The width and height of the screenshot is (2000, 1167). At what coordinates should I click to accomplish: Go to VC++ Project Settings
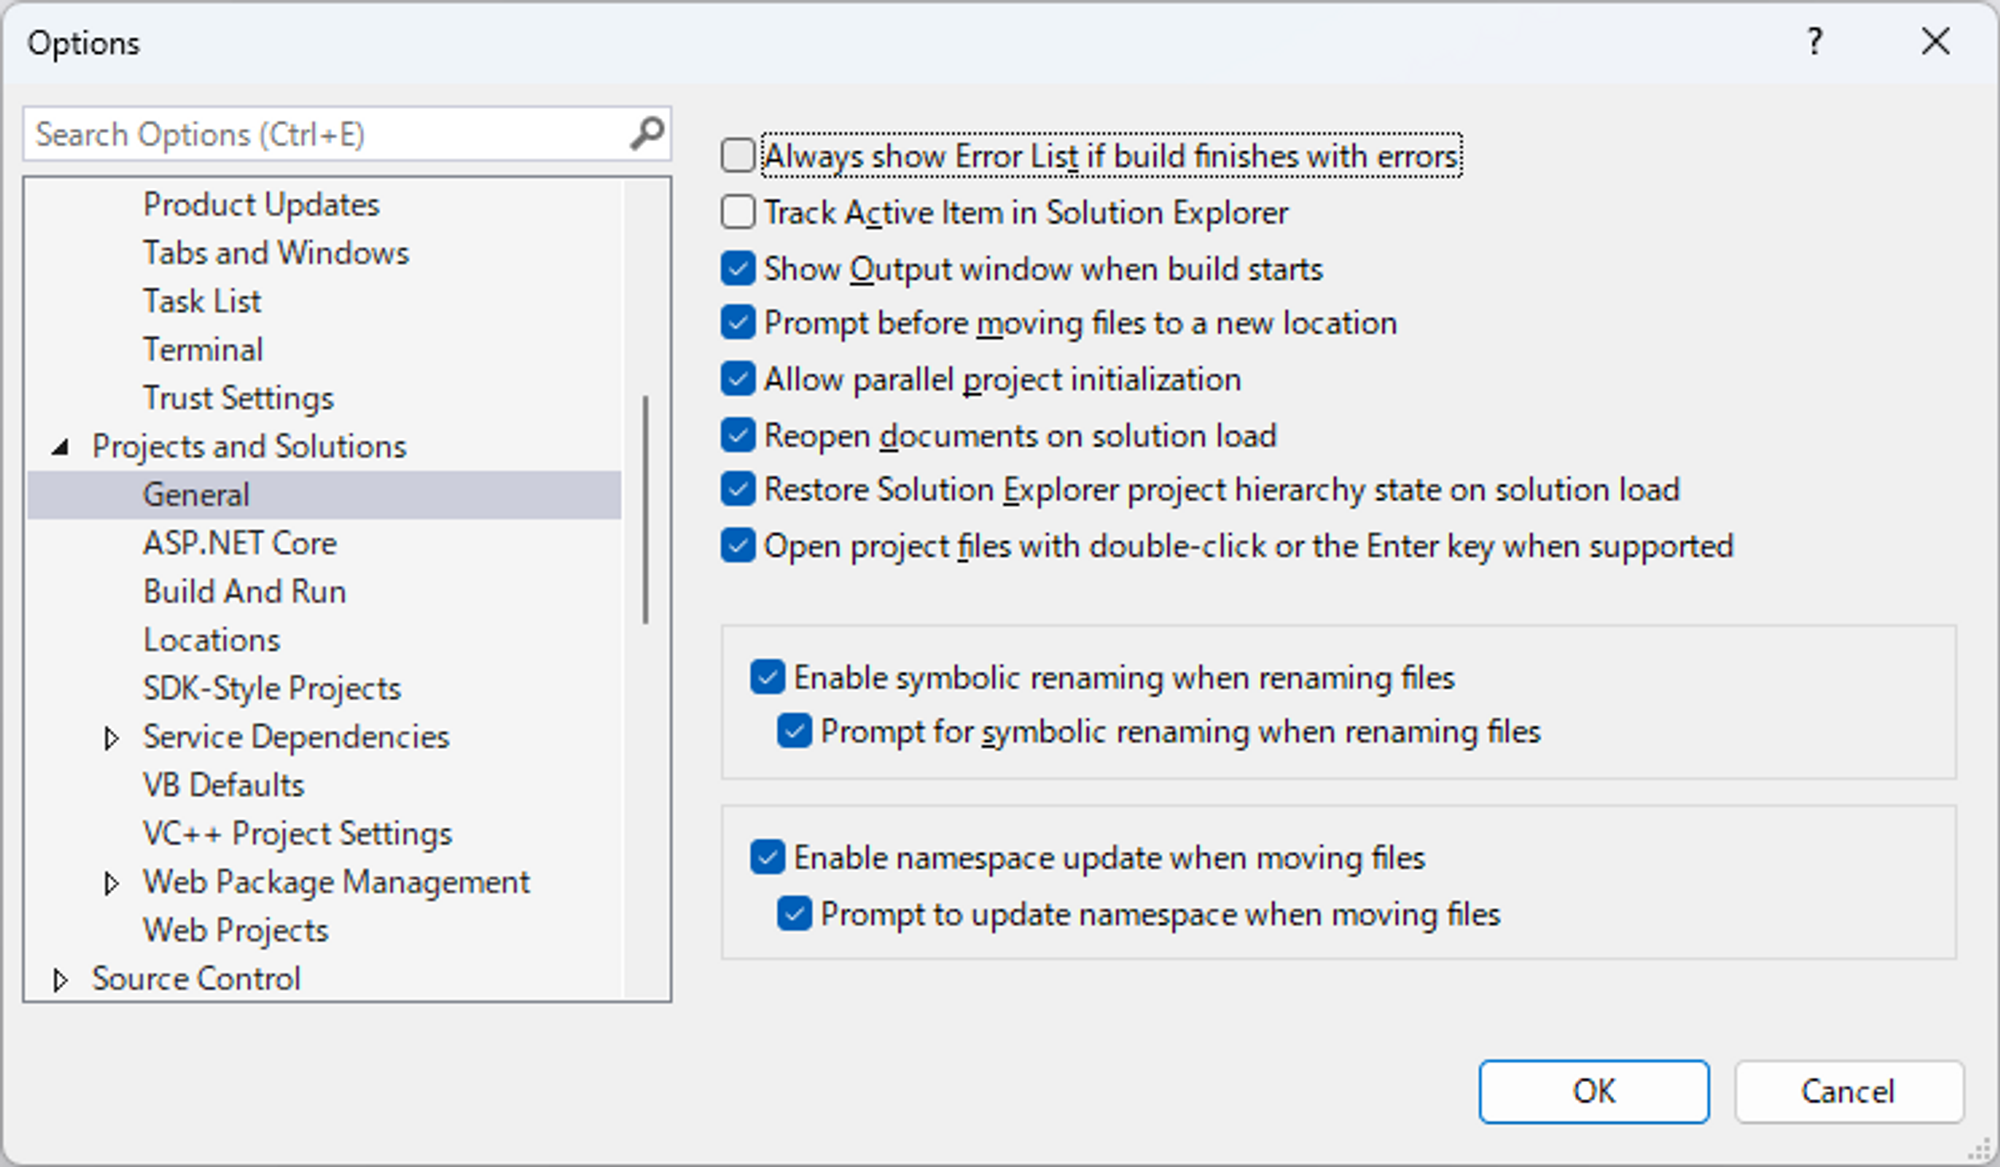(297, 834)
